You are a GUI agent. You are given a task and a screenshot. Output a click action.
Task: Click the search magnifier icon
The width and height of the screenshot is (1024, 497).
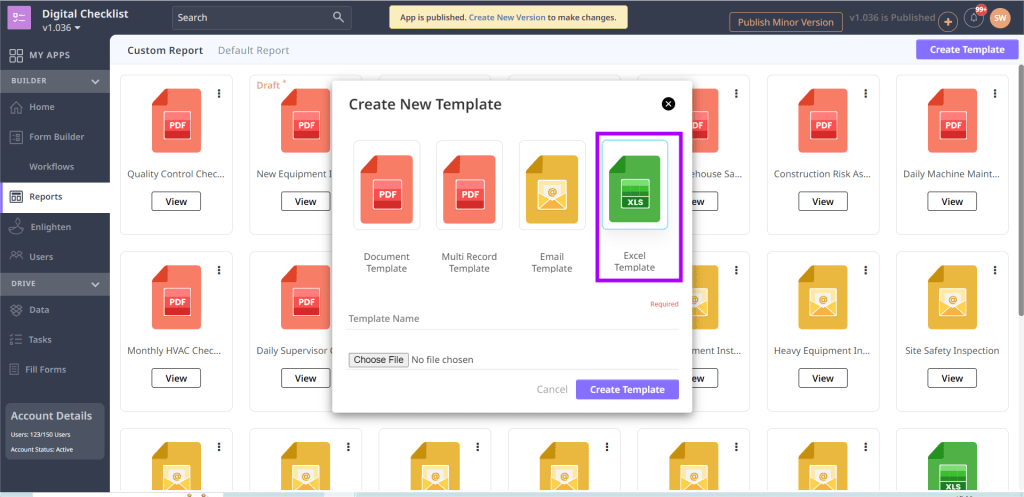[x=339, y=17]
